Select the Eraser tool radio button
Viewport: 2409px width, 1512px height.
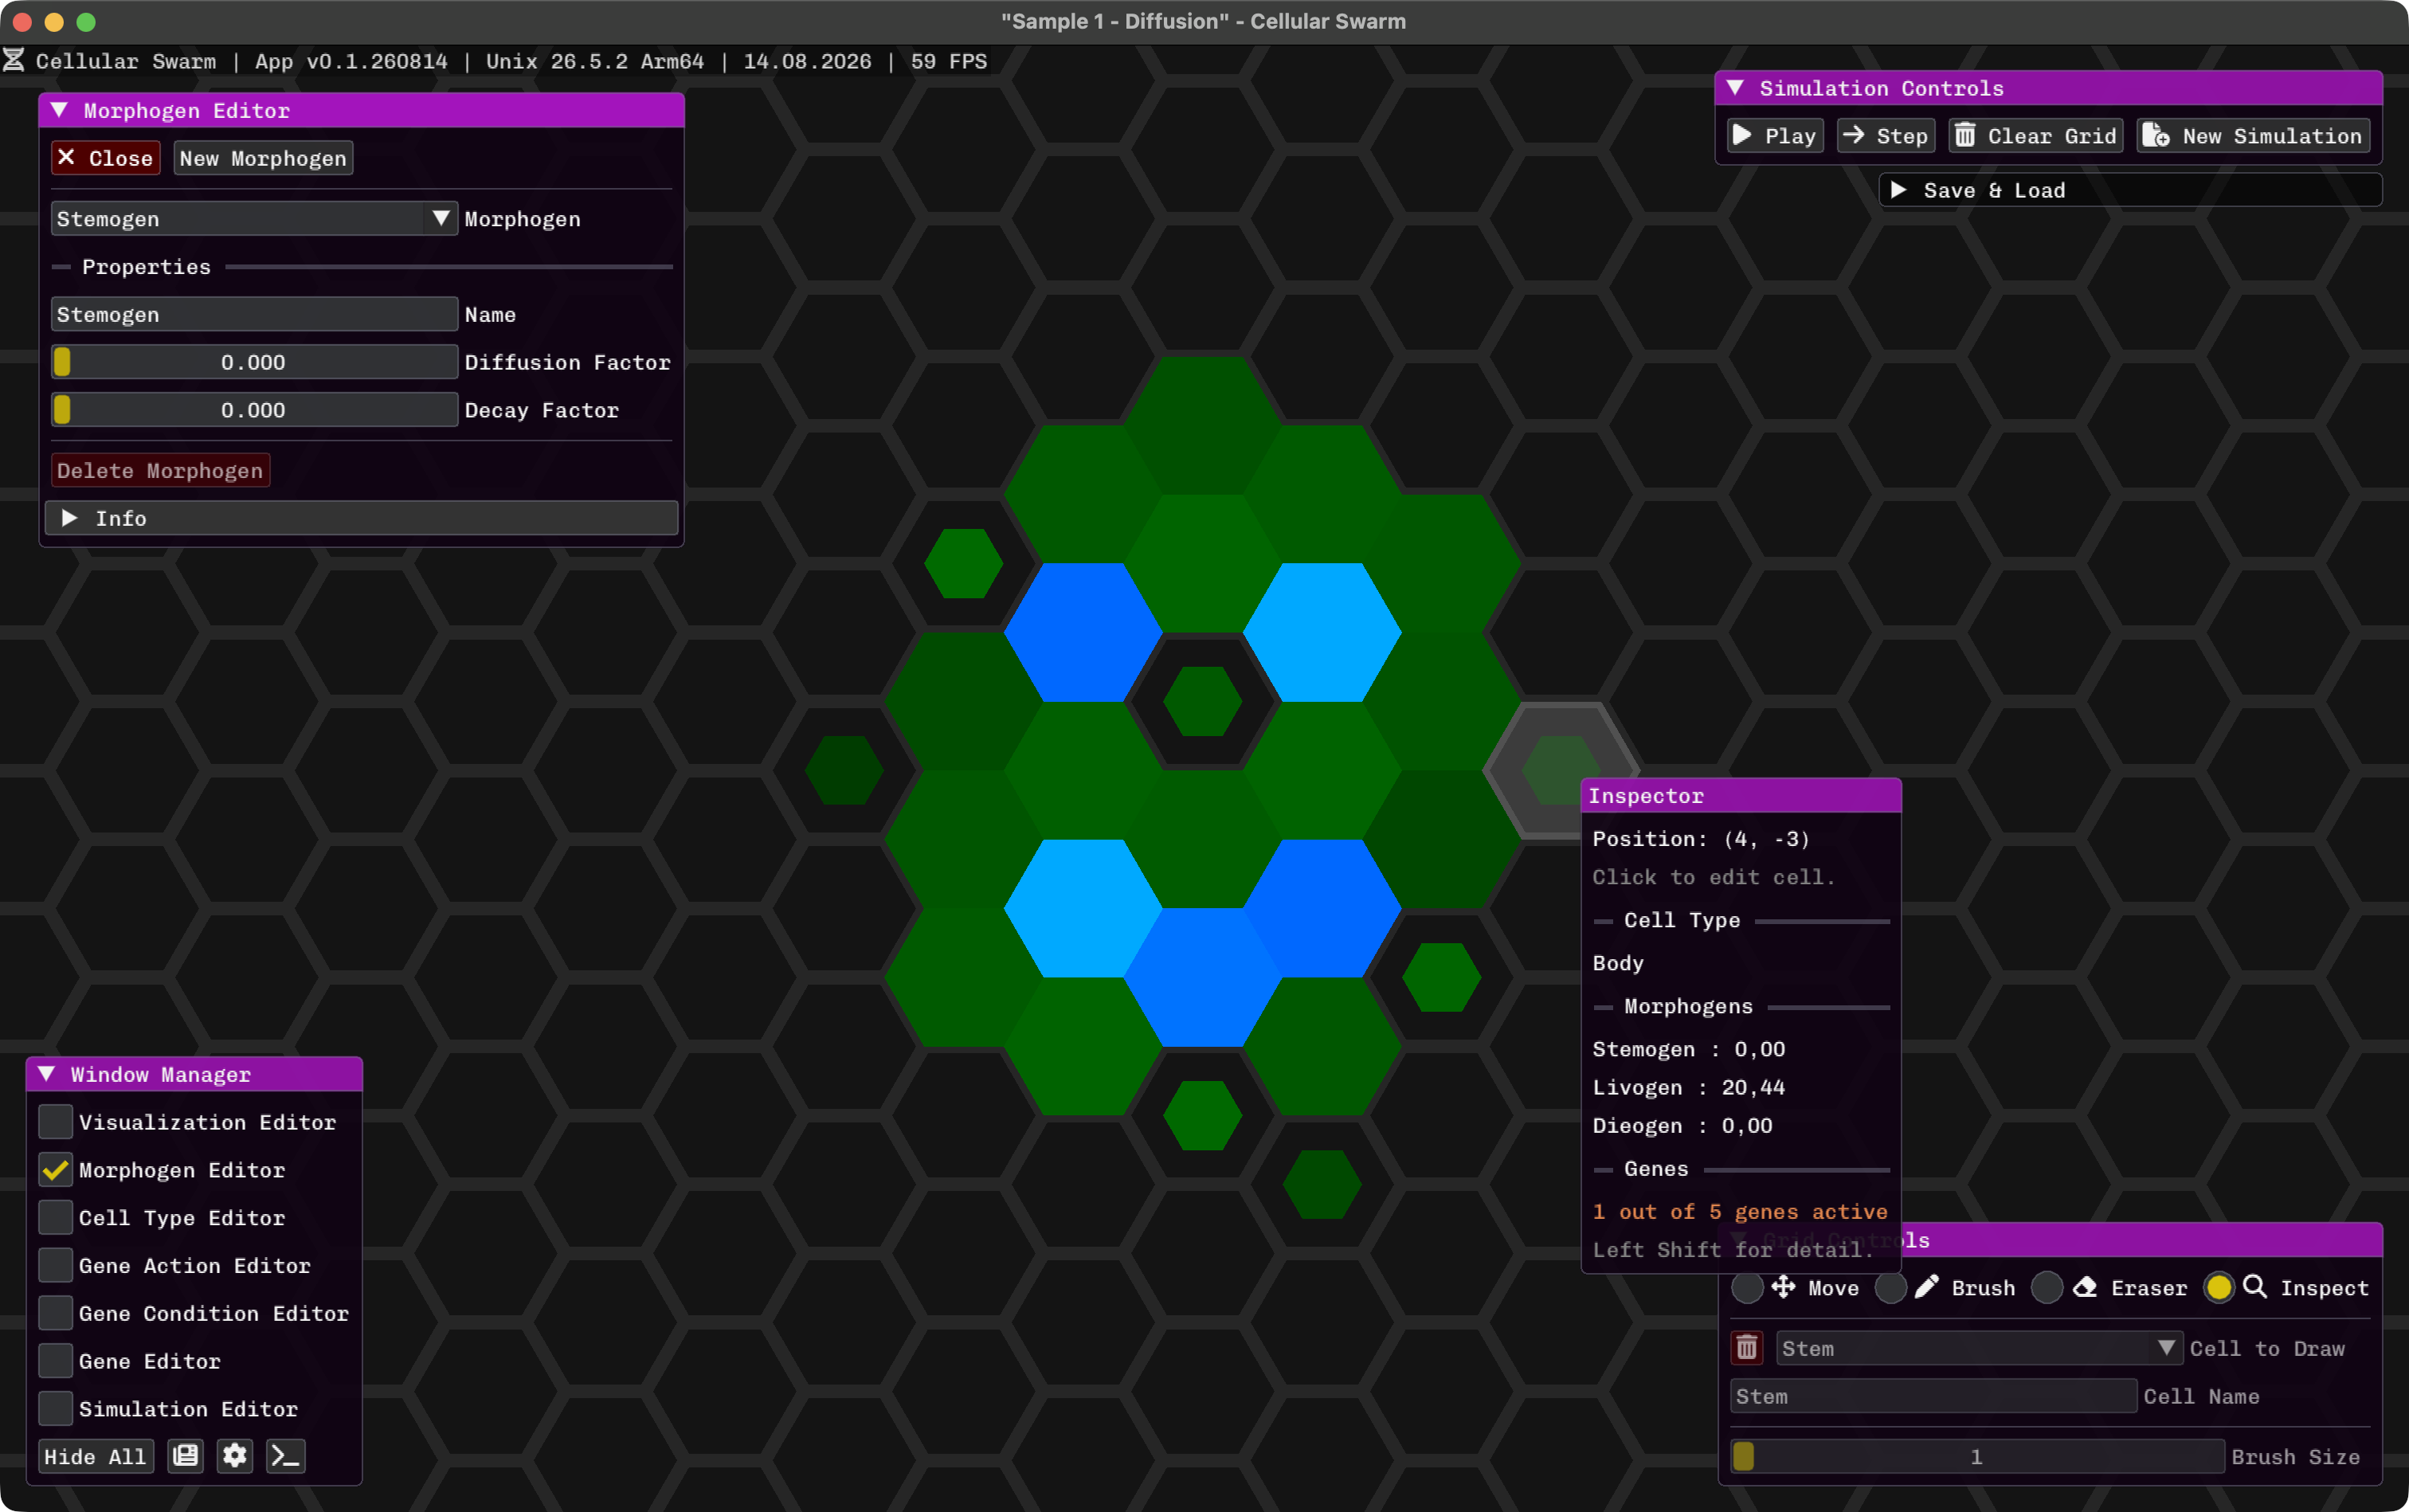[x=2047, y=1288]
